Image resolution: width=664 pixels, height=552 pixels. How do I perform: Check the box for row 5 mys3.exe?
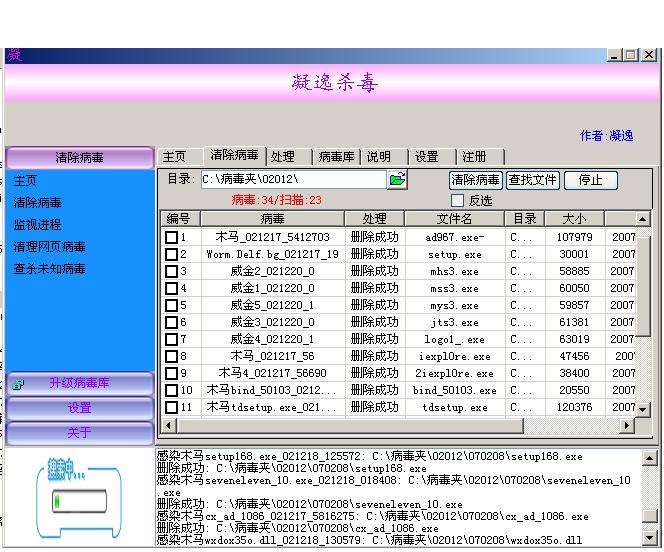171,305
